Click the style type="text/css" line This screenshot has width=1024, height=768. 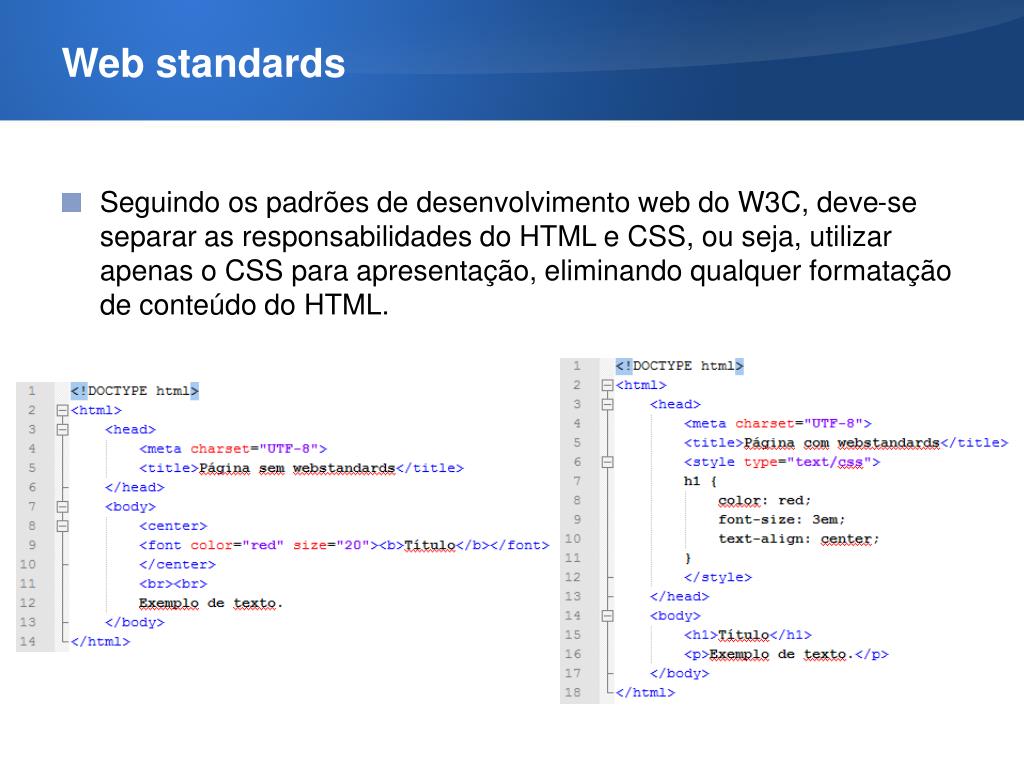click(782, 462)
